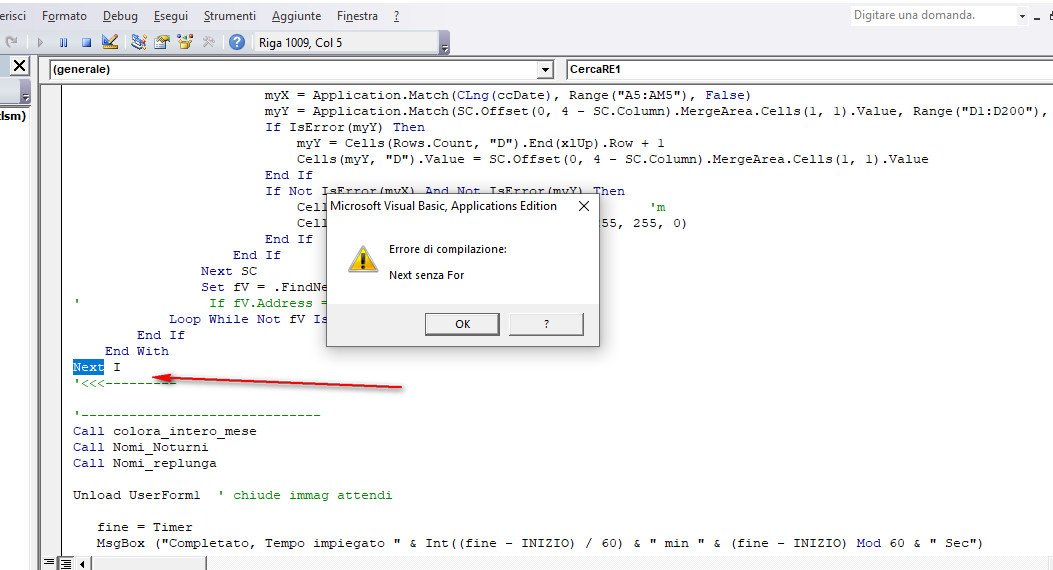
Task: Click 'Errore di compilazione:' dialog text
Action: pyautogui.click(x=448, y=249)
